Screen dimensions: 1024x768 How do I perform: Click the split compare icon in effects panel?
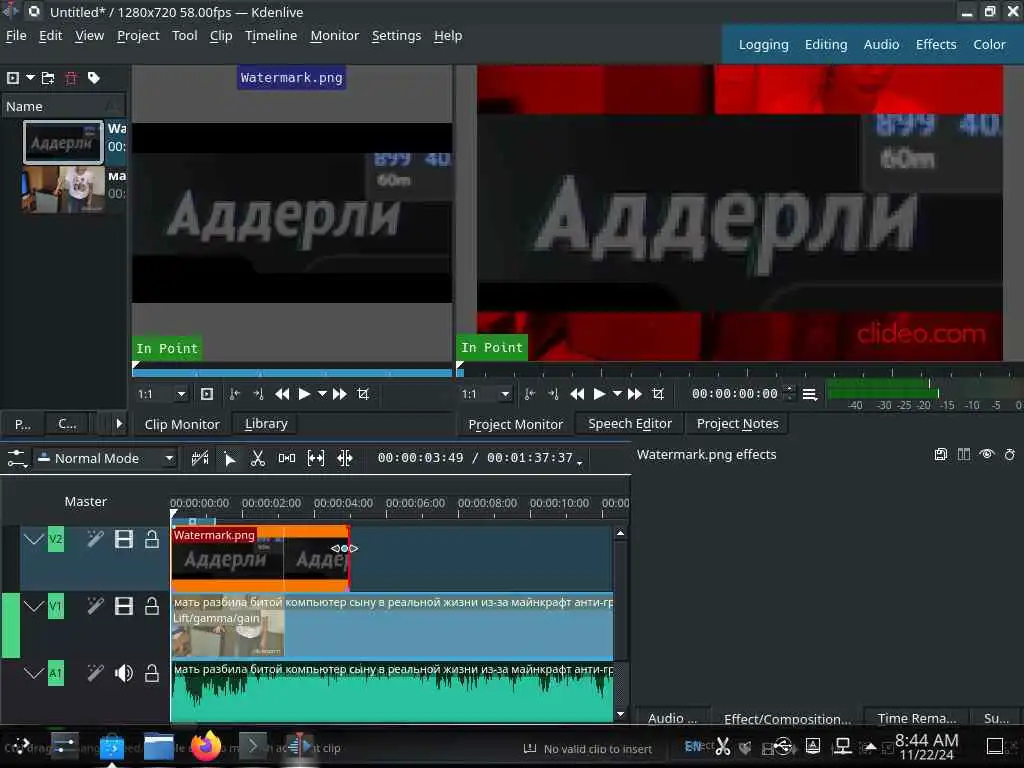coord(964,455)
